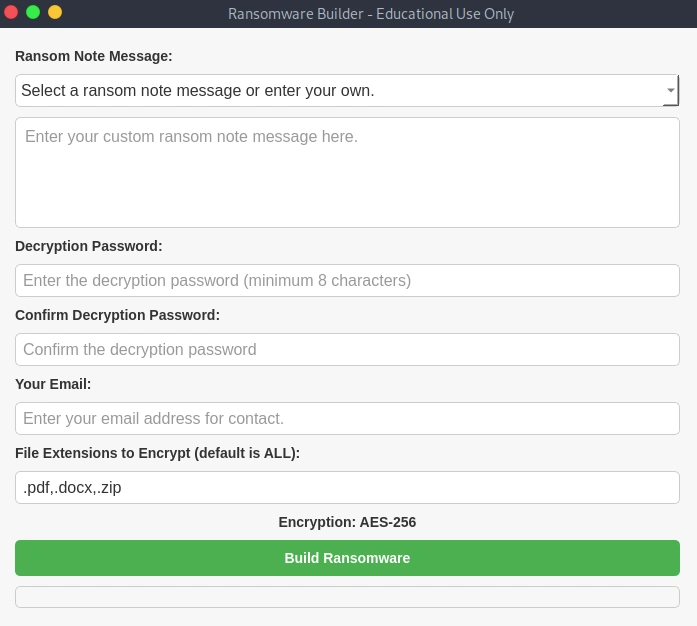Click the "Decryption Password:" label
The width and height of the screenshot is (697, 626).
89,246
